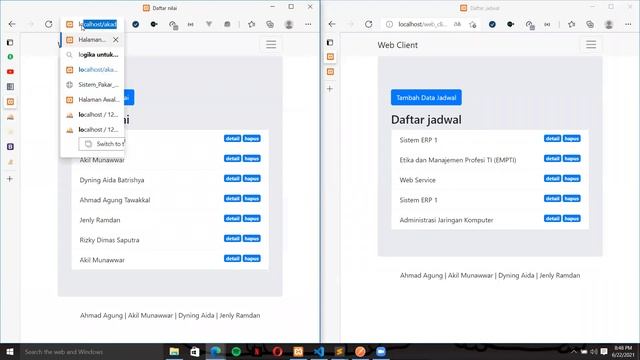This screenshot has width=640, height=360.
Task: Click detail for Etika dan Manajemen Profesi
Action: point(552,159)
